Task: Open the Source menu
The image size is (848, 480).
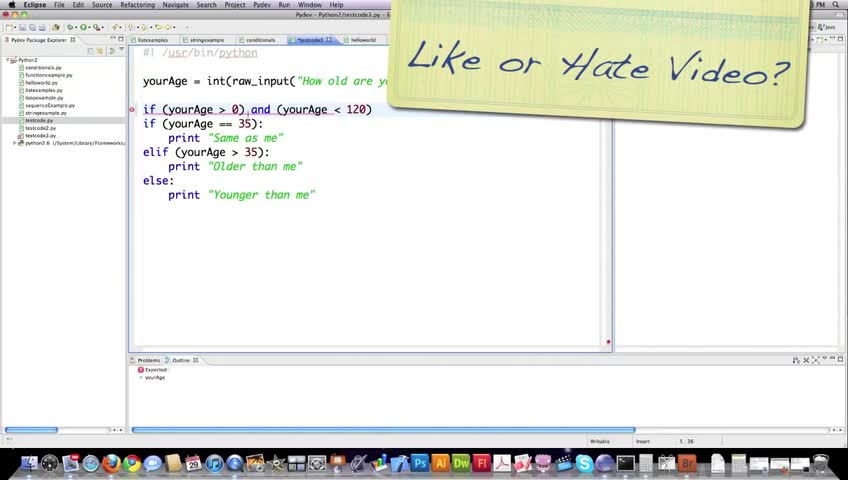Action: (102, 4)
